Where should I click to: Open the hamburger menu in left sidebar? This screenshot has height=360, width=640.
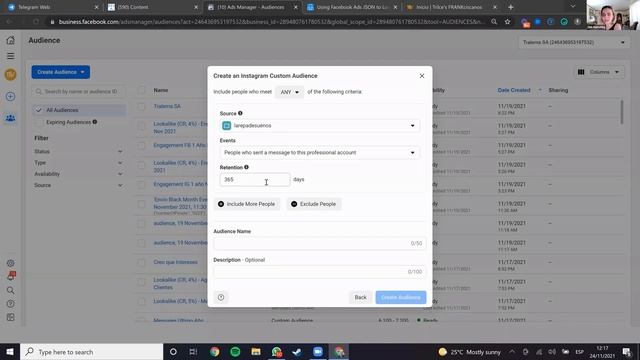click(11, 56)
